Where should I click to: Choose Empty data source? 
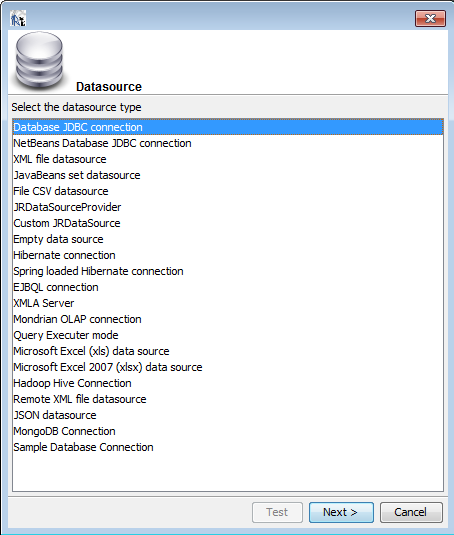coord(228,240)
